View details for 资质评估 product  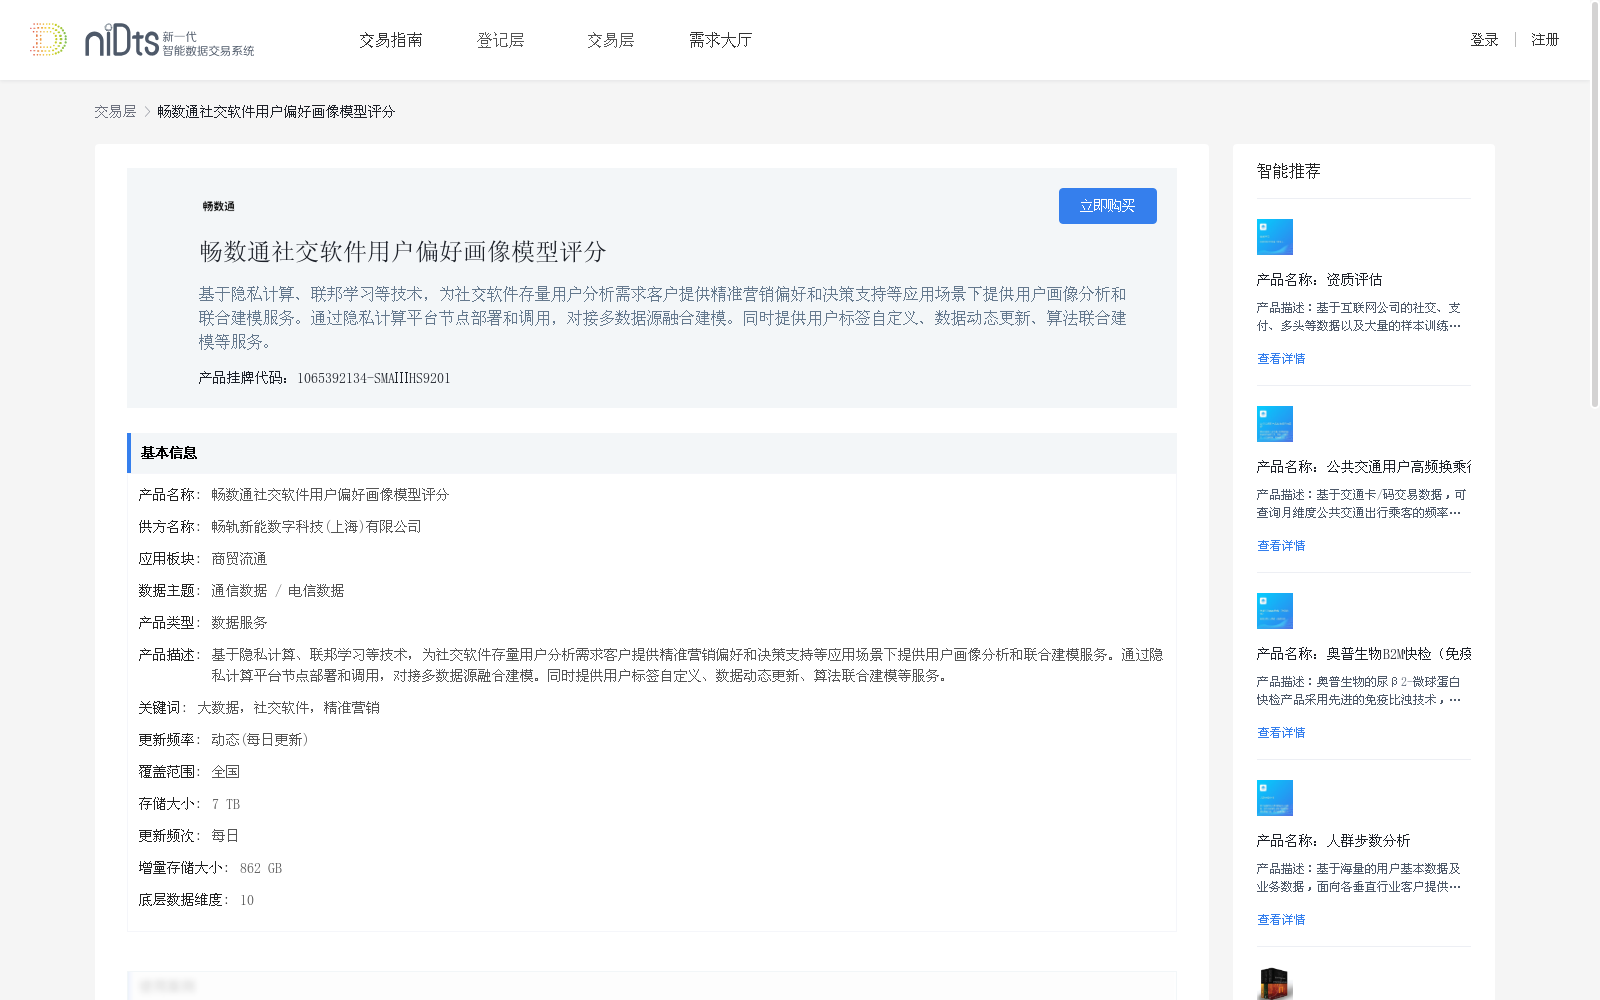(1281, 359)
